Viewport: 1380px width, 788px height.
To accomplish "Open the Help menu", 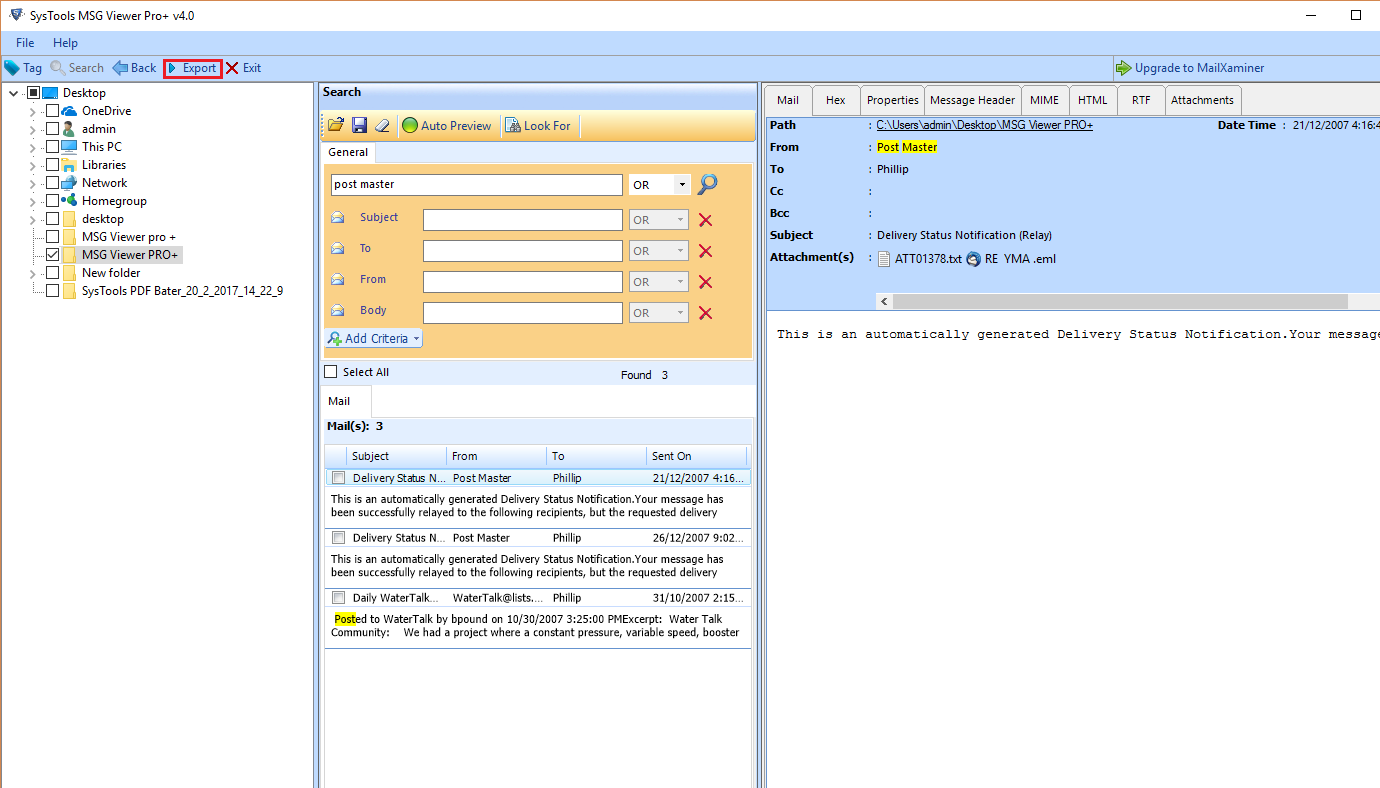I will 65,43.
